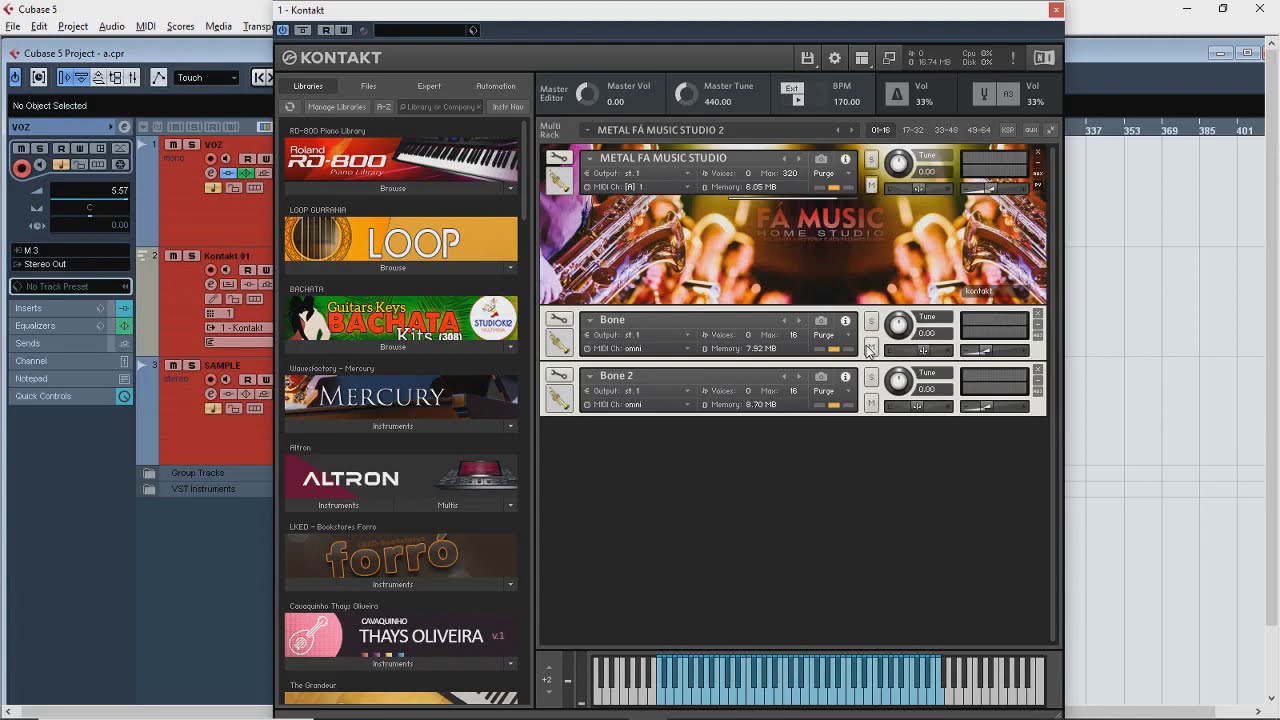Click Cubase constrain delay compensation button
The height and width of the screenshot is (720, 1280).
39,77
